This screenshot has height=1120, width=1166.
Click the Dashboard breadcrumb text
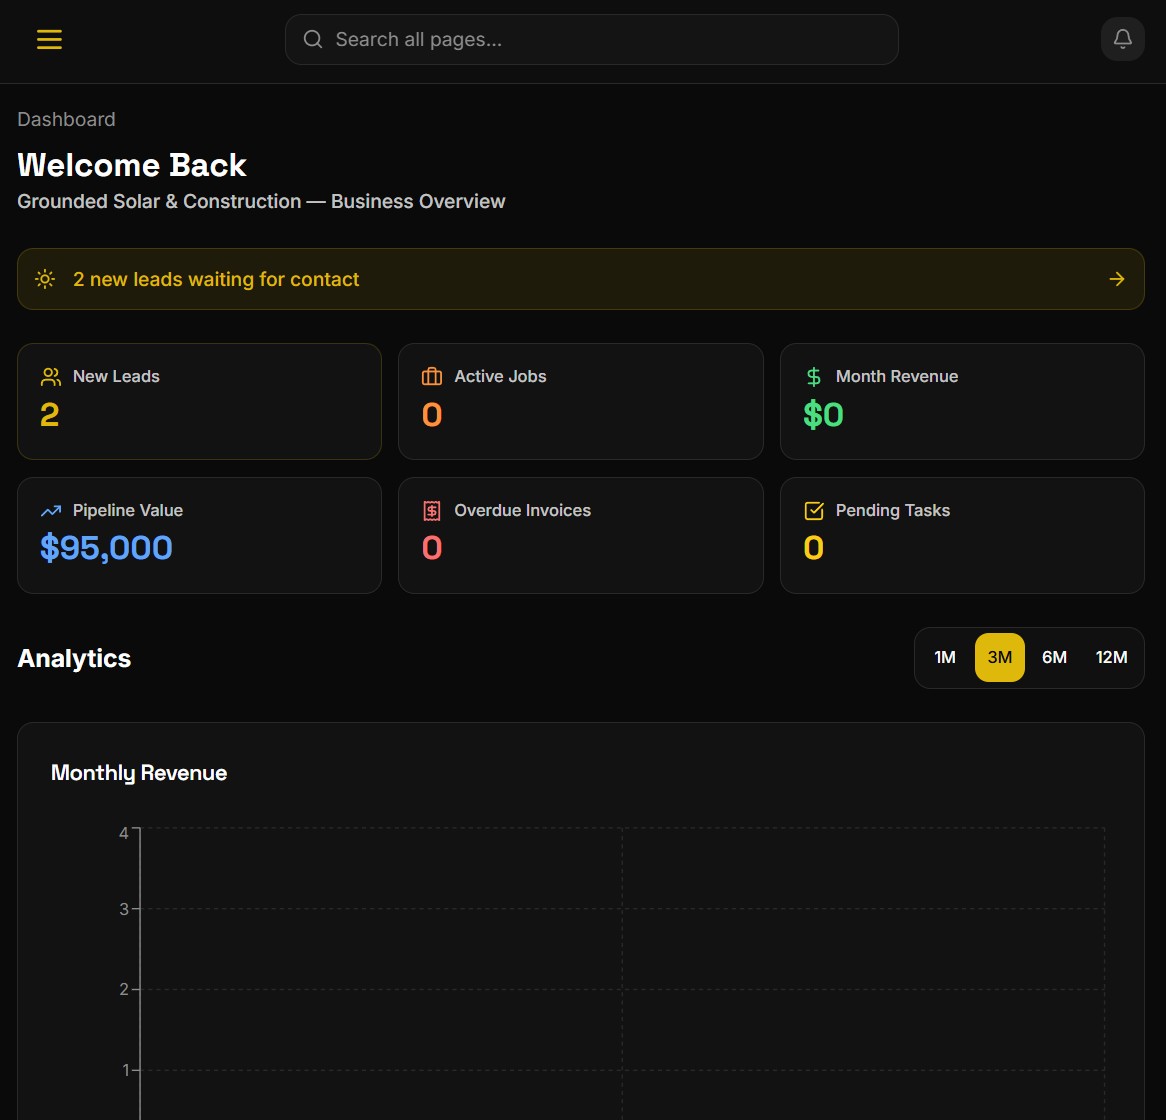pos(66,120)
